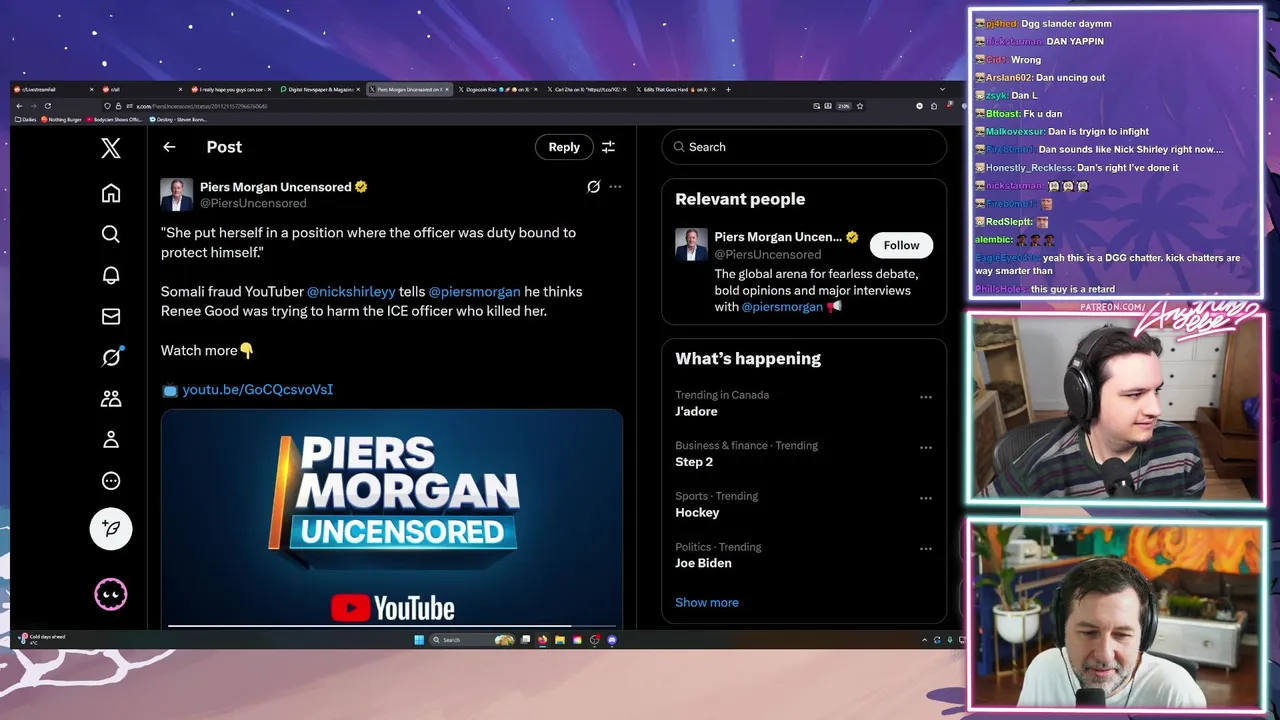Screen dimensions: 1280x720
Task: Open More circle icon in sidebar
Action: pyautogui.click(x=111, y=481)
